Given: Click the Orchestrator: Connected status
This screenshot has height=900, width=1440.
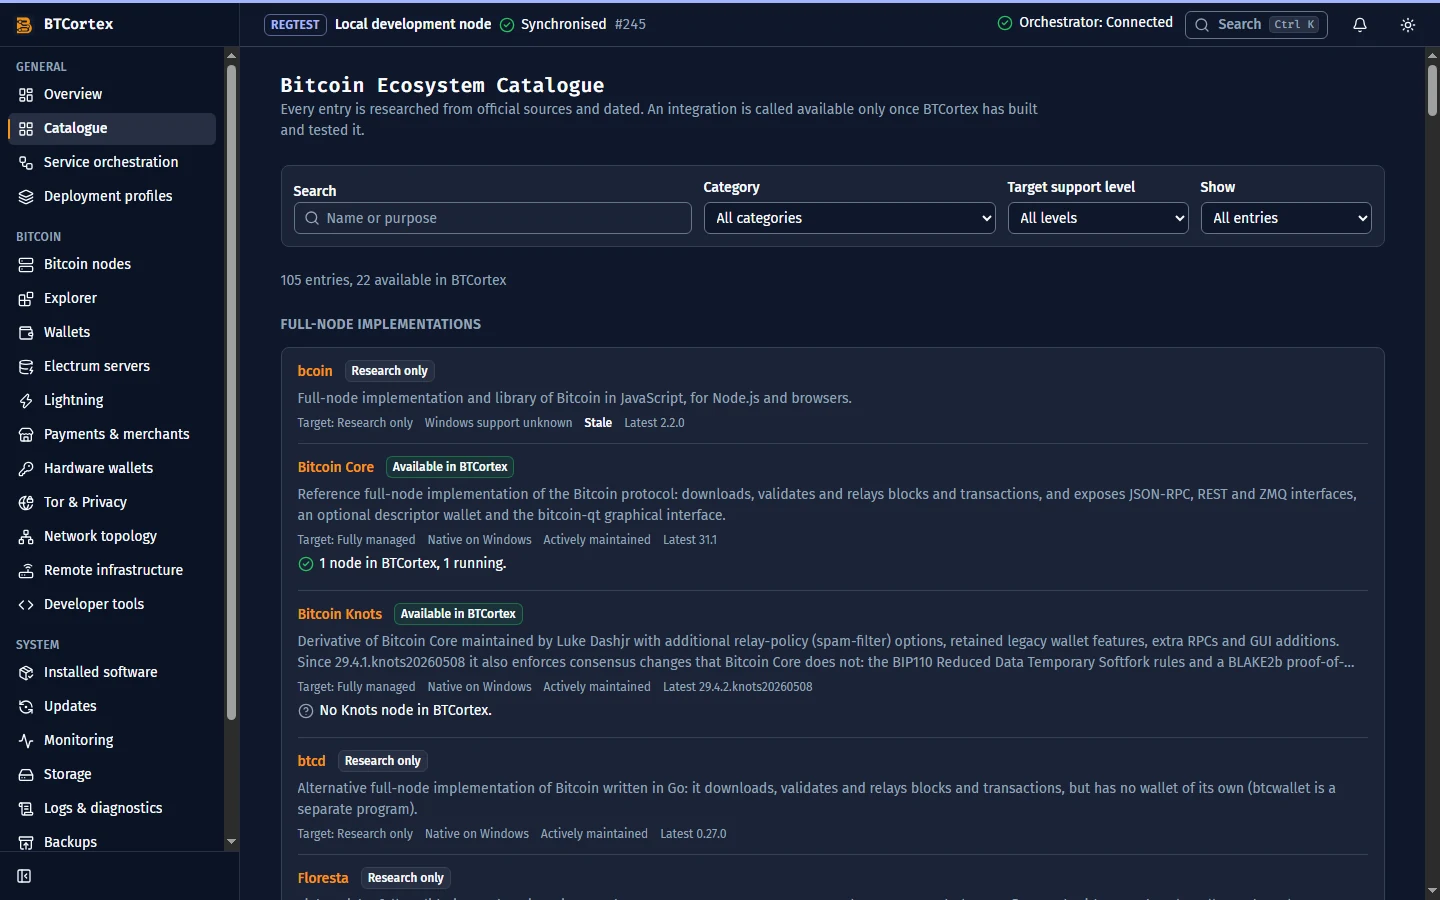Looking at the screenshot, I should [1085, 23].
